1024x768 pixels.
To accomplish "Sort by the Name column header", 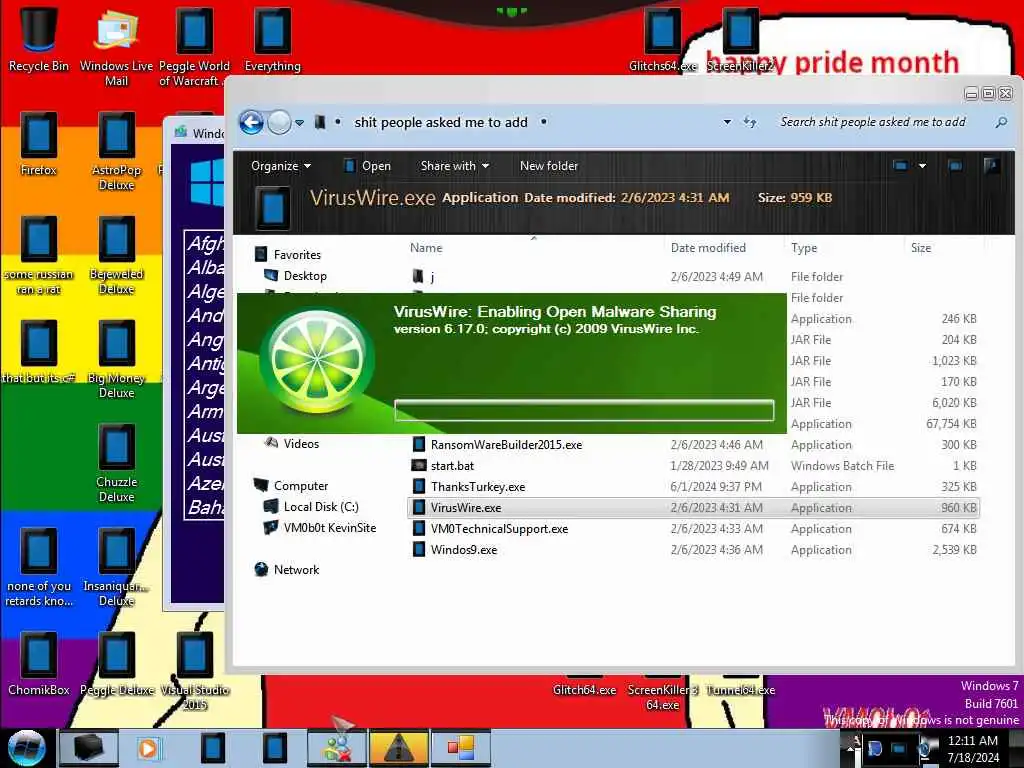I will click(x=426, y=248).
